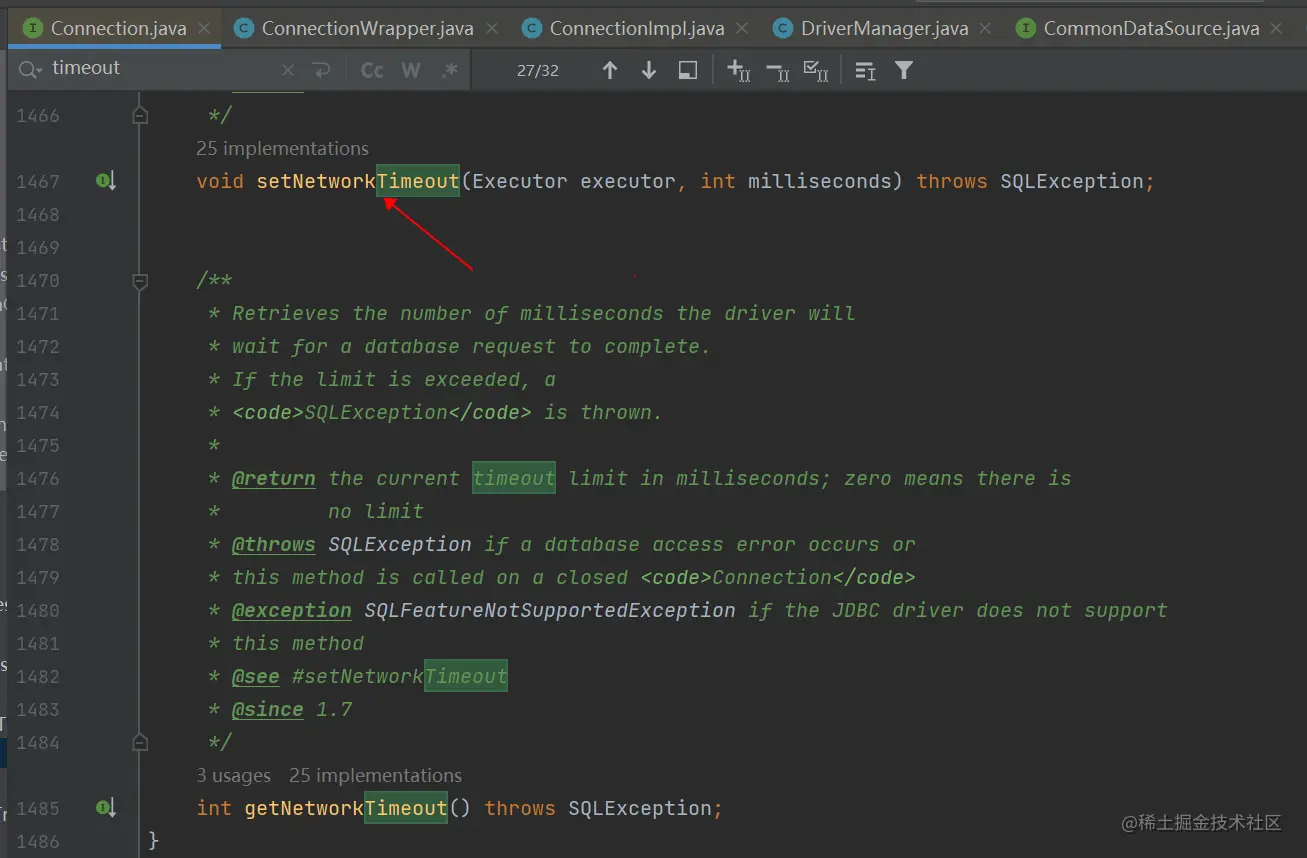Switch to Connection.java tab

[x=118, y=28]
